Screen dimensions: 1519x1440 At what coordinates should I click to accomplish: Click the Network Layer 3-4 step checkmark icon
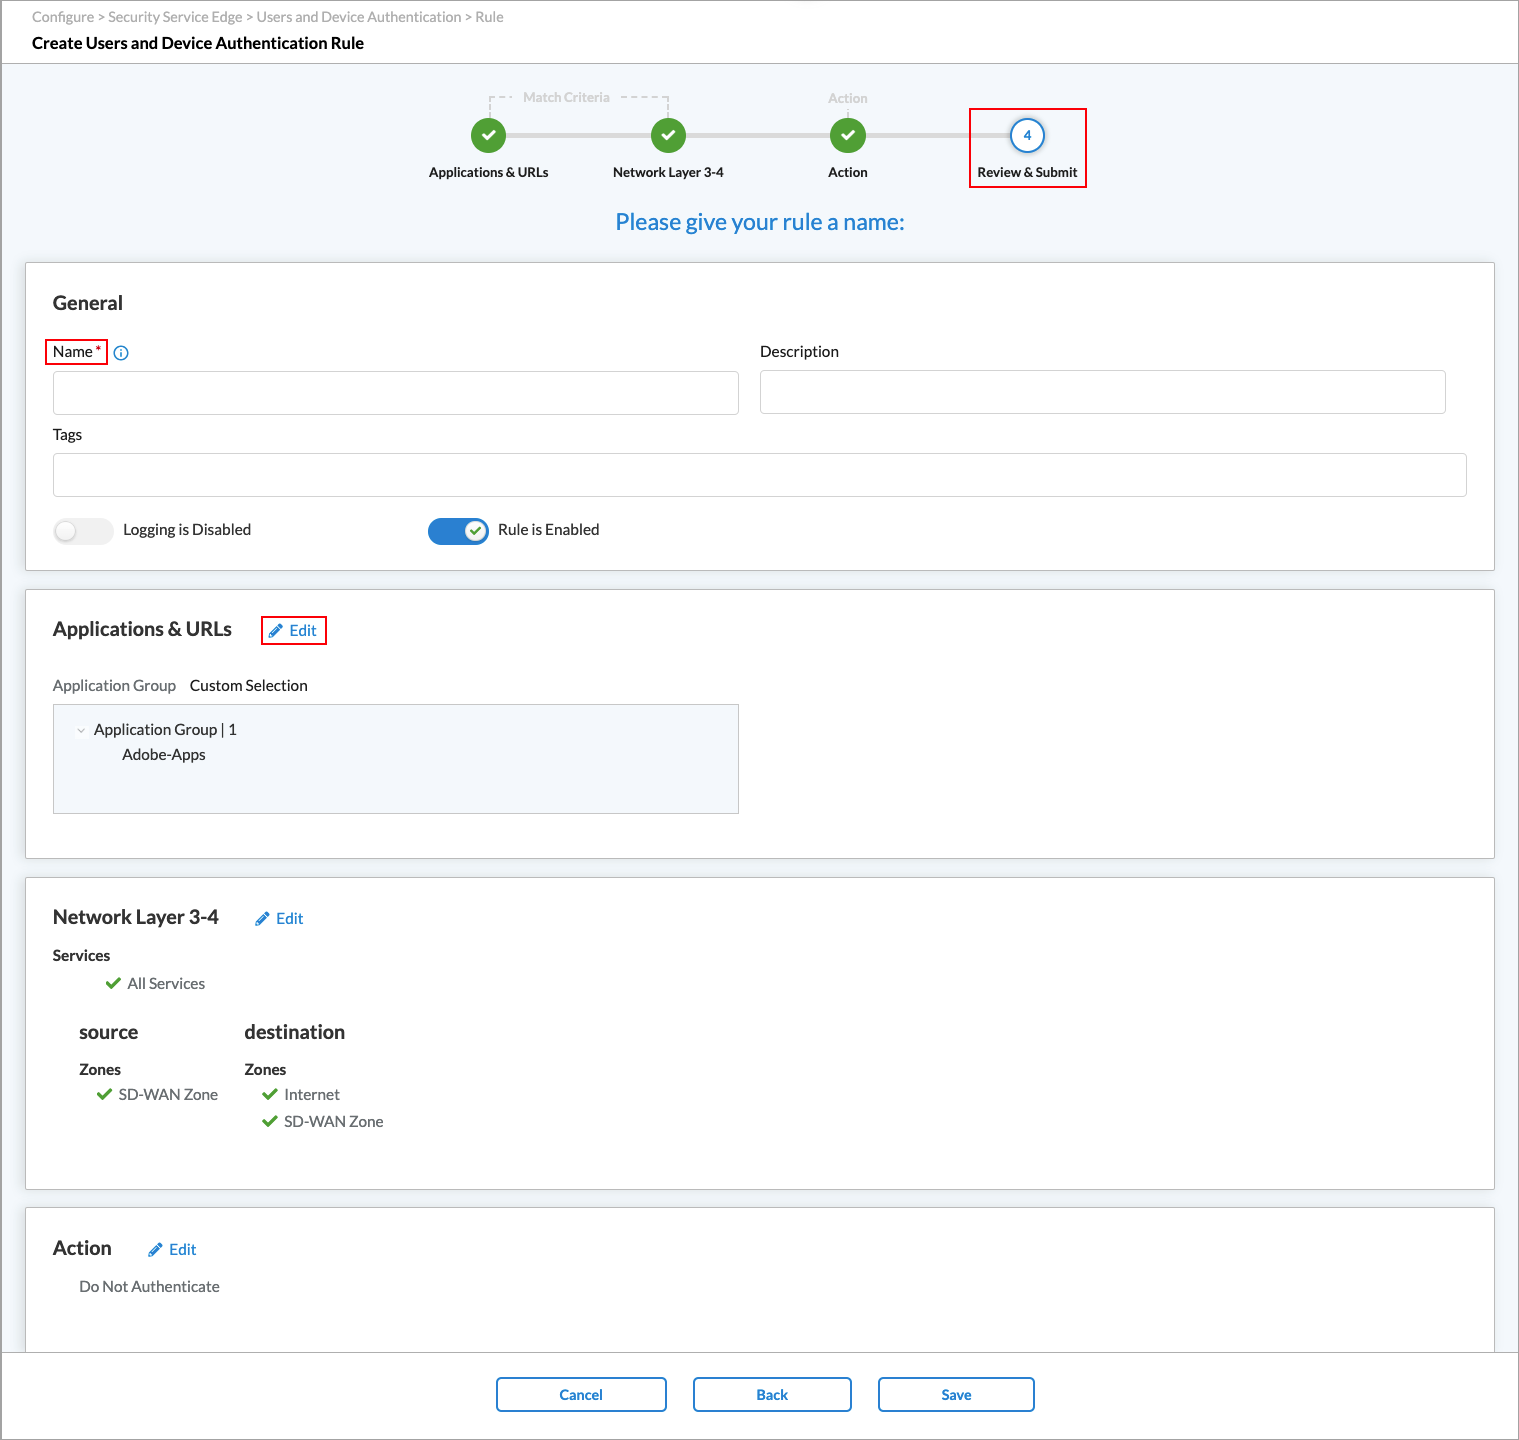coord(667,135)
